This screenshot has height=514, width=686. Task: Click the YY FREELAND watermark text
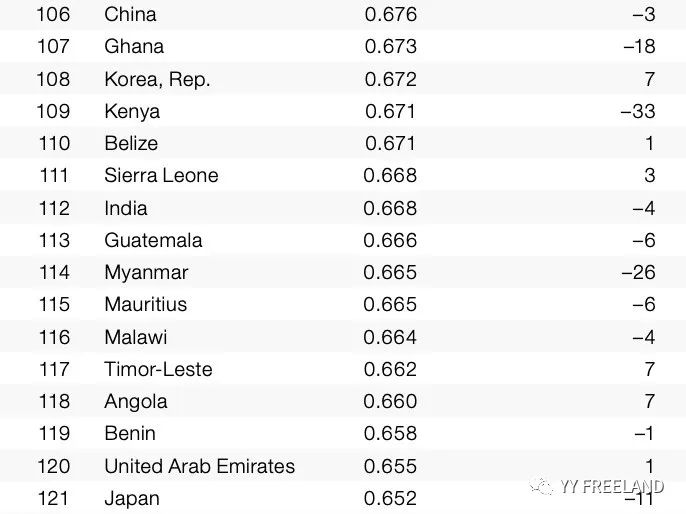click(612, 486)
